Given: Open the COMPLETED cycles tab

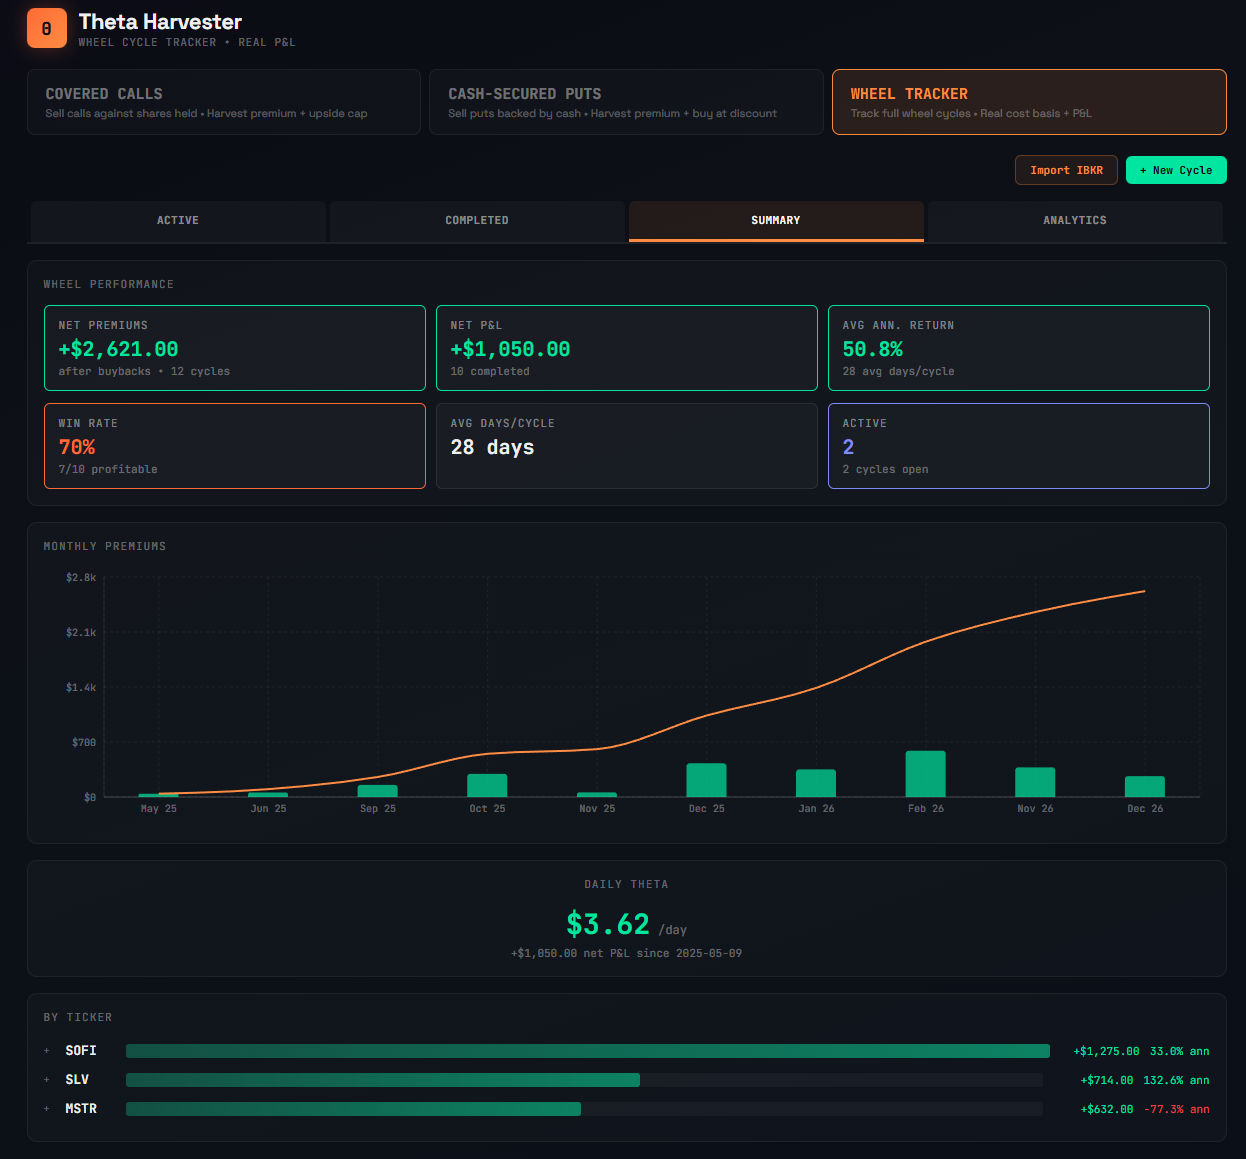Looking at the screenshot, I should pos(477,221).
